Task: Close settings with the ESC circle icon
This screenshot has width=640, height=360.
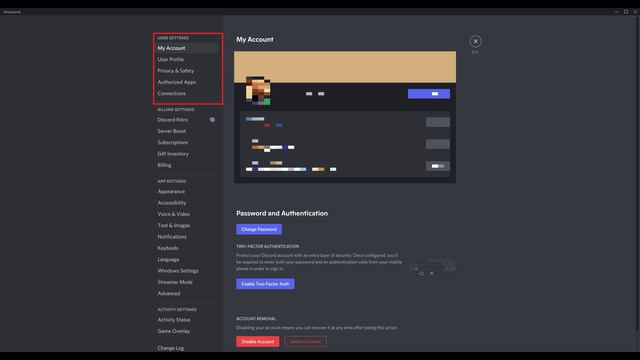Action: [475, 41]
